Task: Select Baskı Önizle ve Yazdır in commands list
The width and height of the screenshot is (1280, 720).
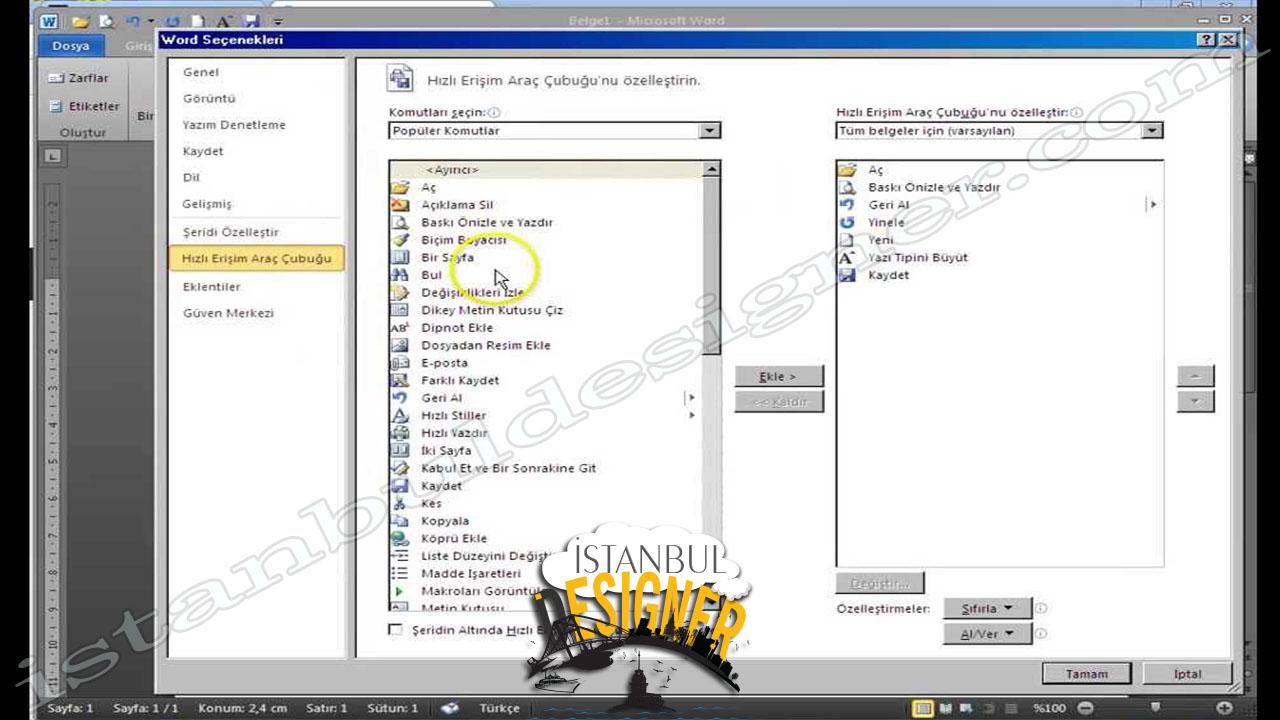Action: pos(486,222)
